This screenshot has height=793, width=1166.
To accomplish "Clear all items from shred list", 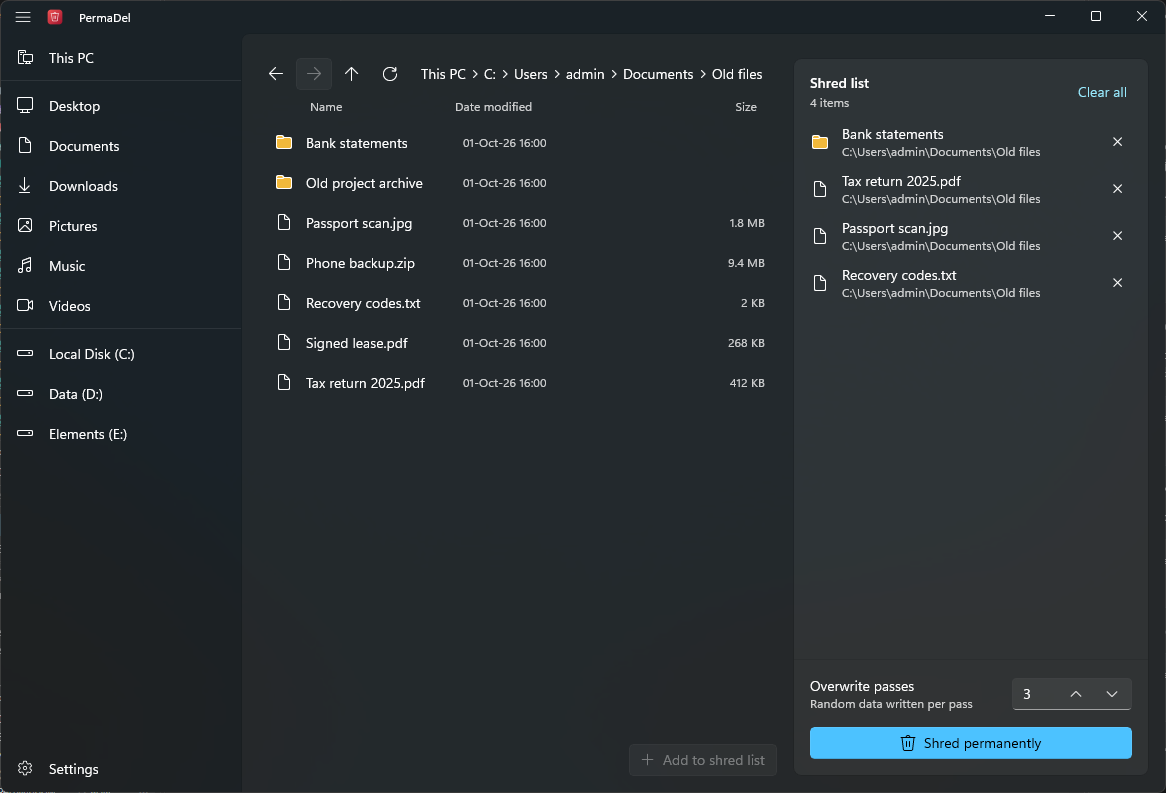I will (1101, 92).
